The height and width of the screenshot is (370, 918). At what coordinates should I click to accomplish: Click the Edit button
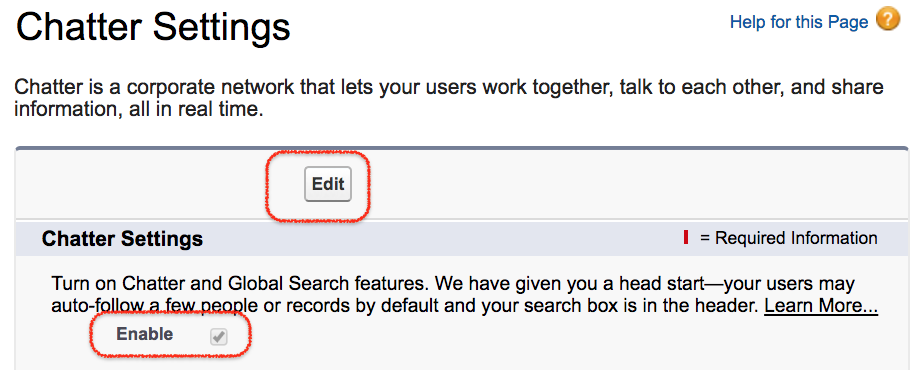328,184
